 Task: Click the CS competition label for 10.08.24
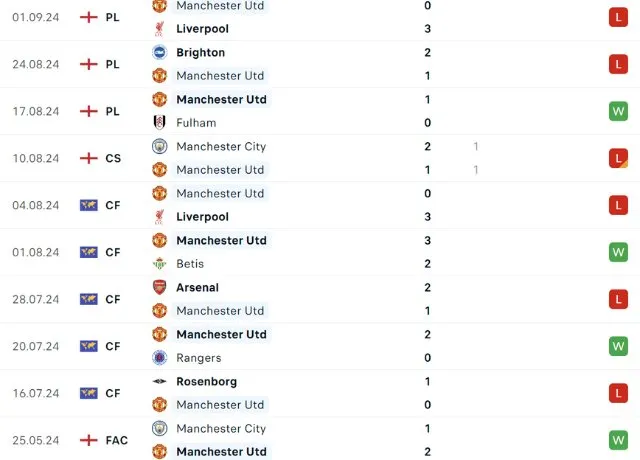(114, 158)
